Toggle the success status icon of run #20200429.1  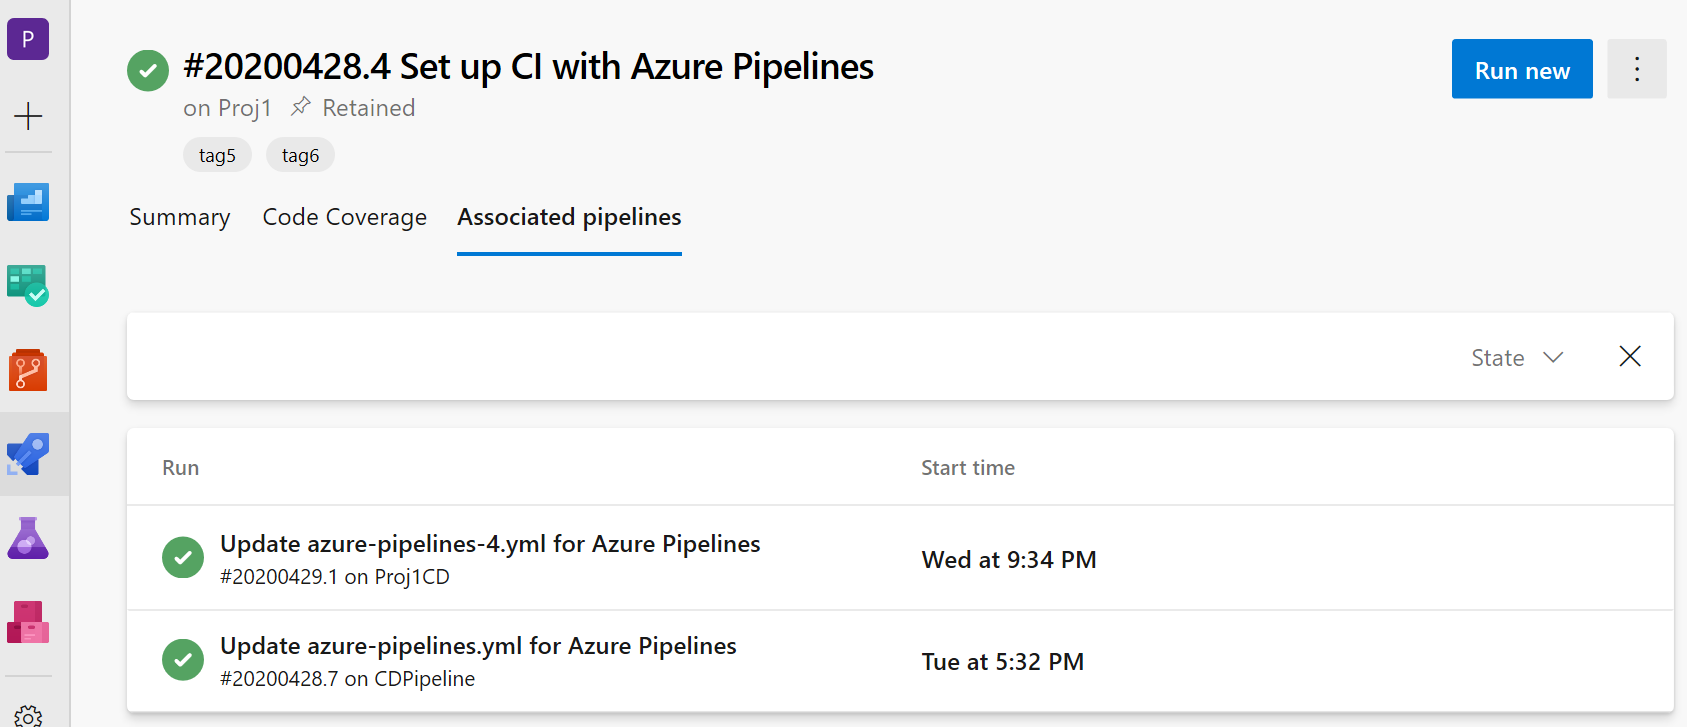[183, 558]
